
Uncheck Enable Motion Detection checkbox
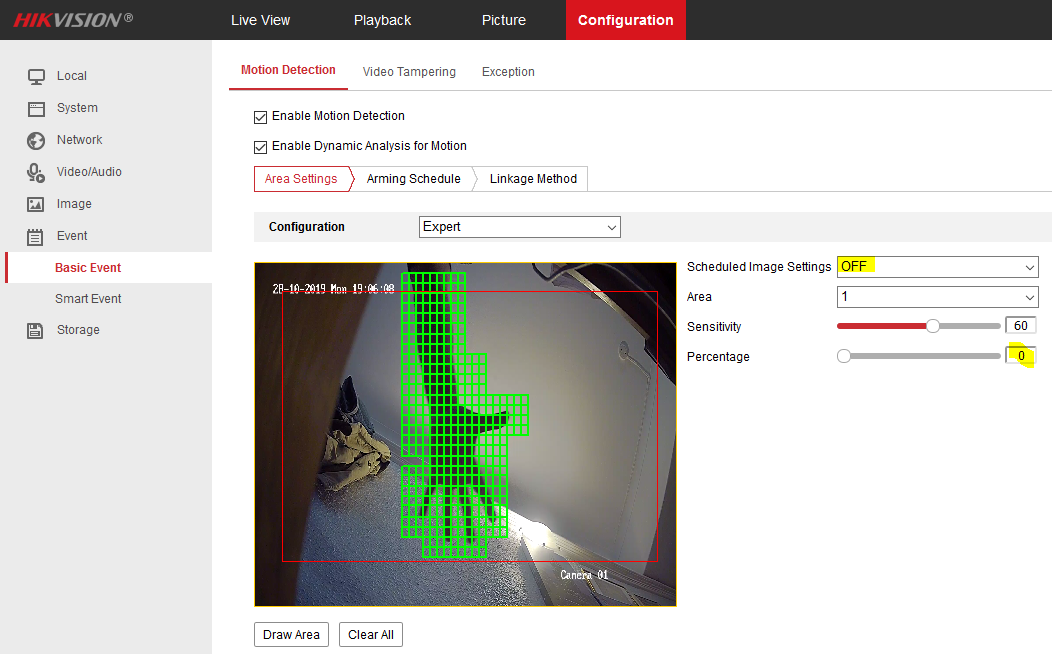tap(261, 117)
